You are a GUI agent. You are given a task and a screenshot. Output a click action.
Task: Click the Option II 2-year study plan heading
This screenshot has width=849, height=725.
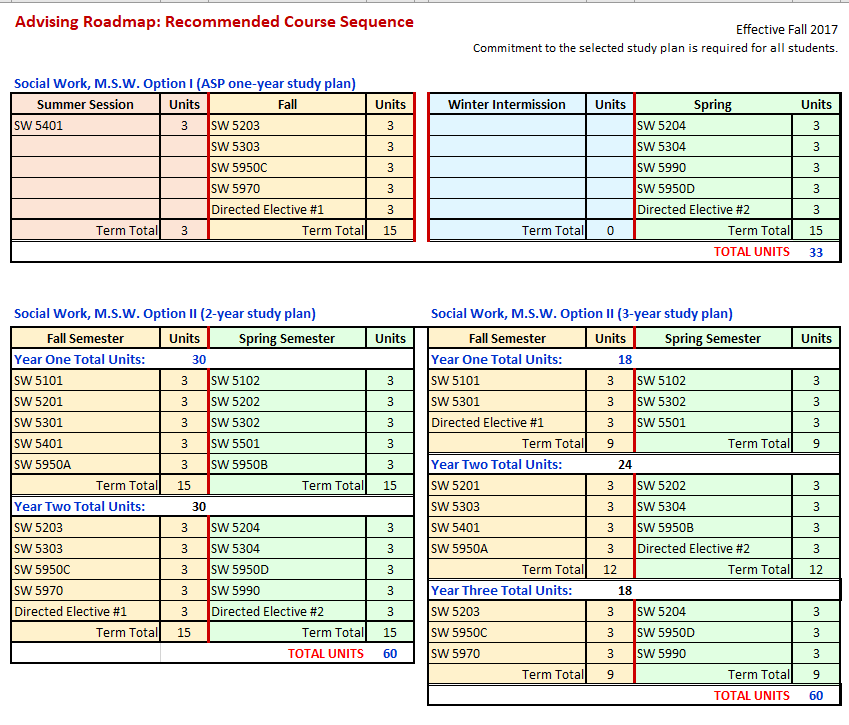(x=165, y=314)
